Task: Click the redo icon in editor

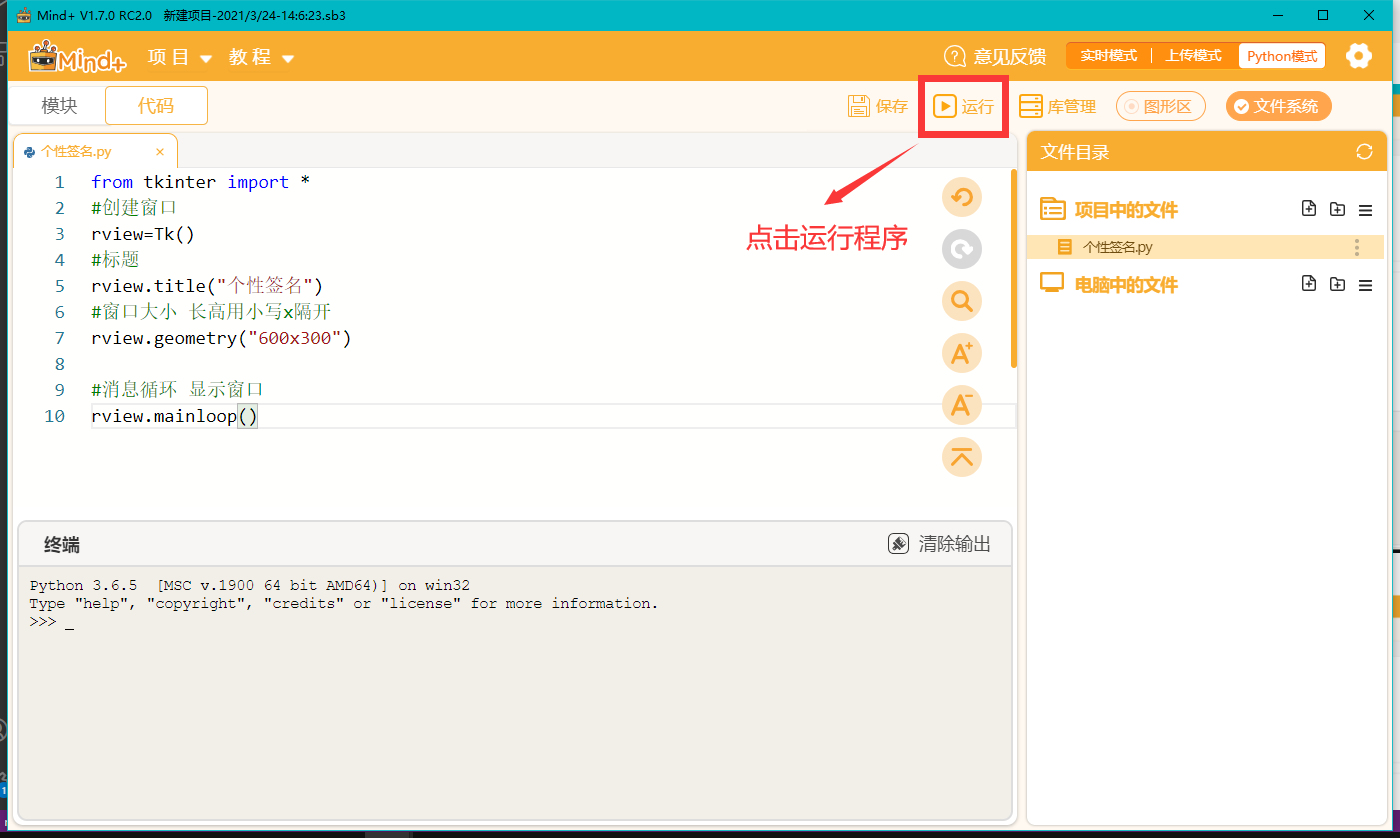Action: coord(962,249)
